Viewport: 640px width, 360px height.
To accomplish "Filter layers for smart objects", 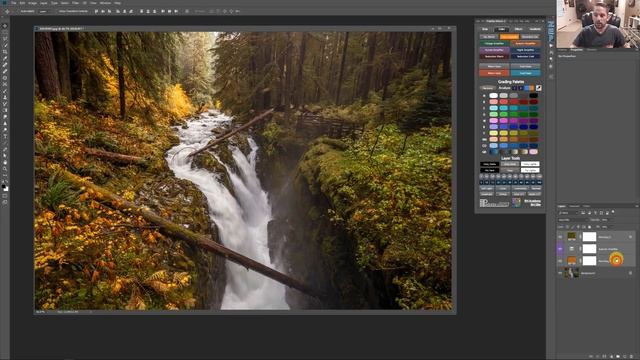I will [x=607, y=213].
